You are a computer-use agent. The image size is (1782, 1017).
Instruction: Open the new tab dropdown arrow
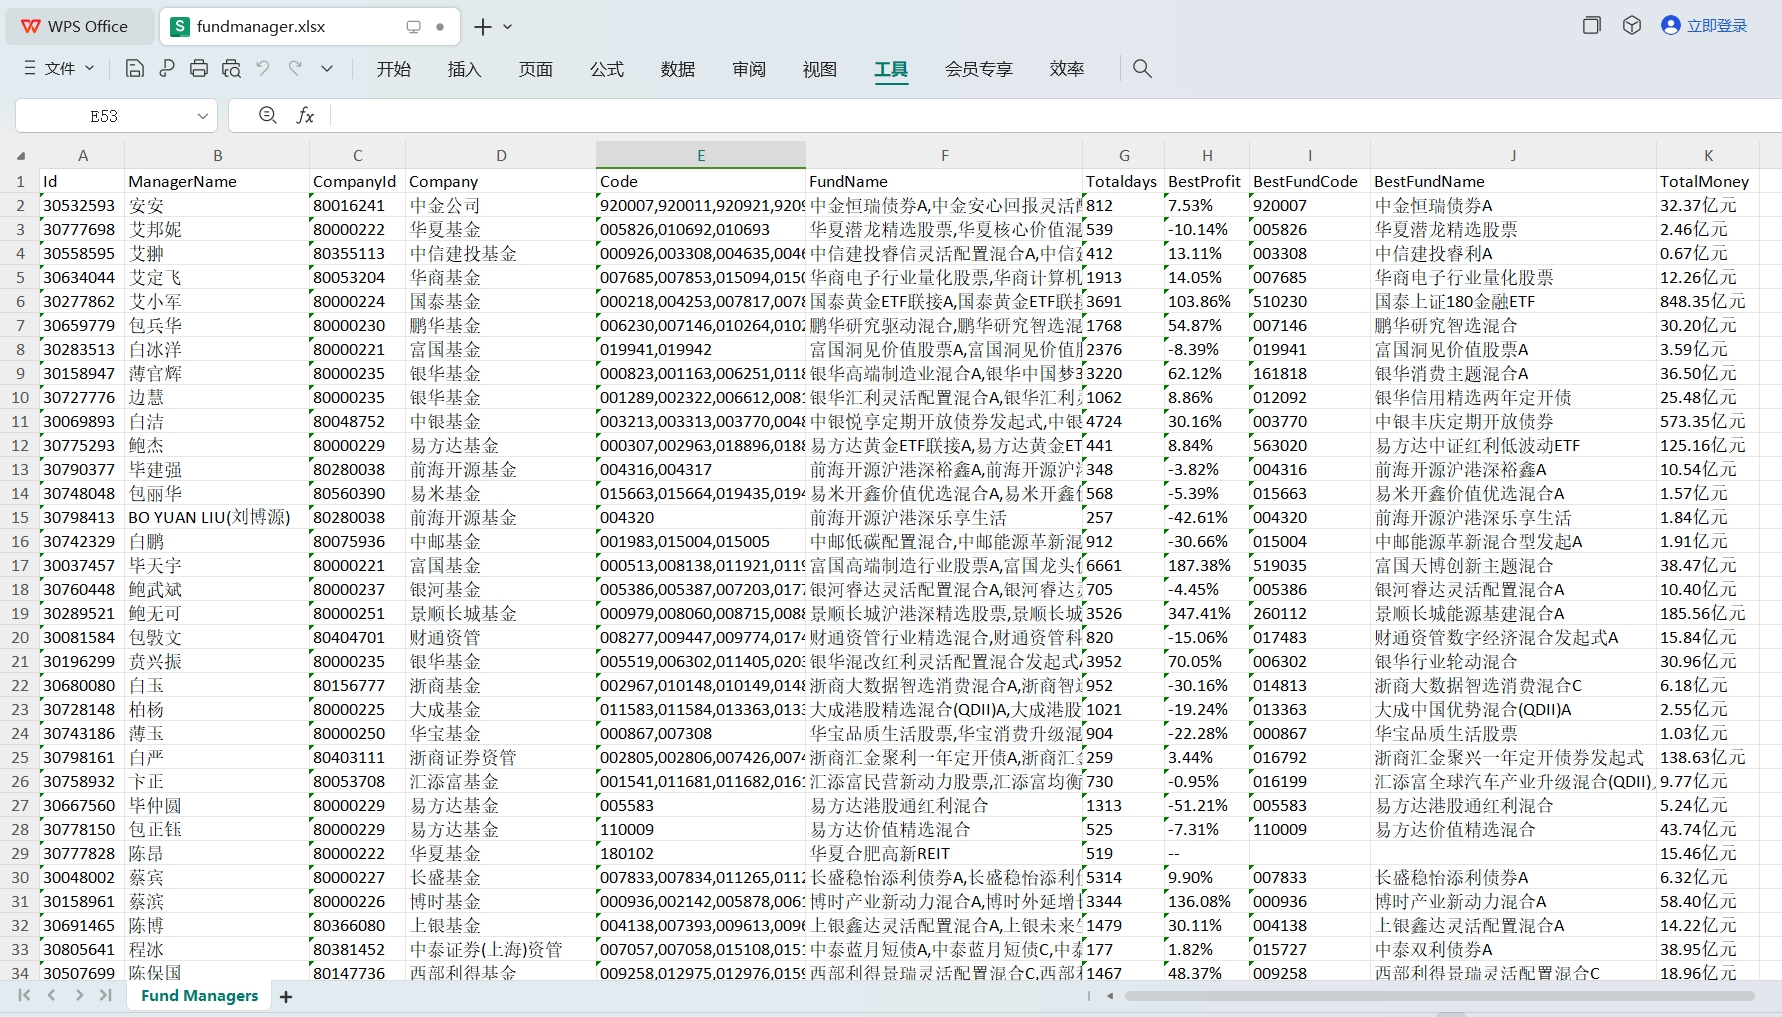coord(508,27)
